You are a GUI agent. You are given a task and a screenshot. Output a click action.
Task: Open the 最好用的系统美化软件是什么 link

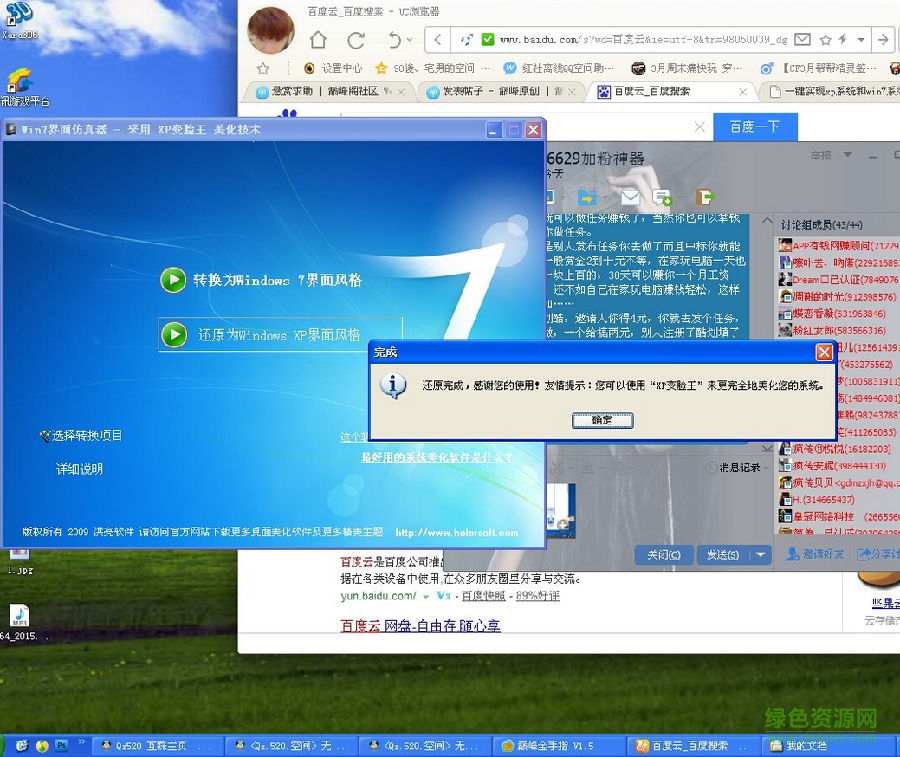[433, 457]
